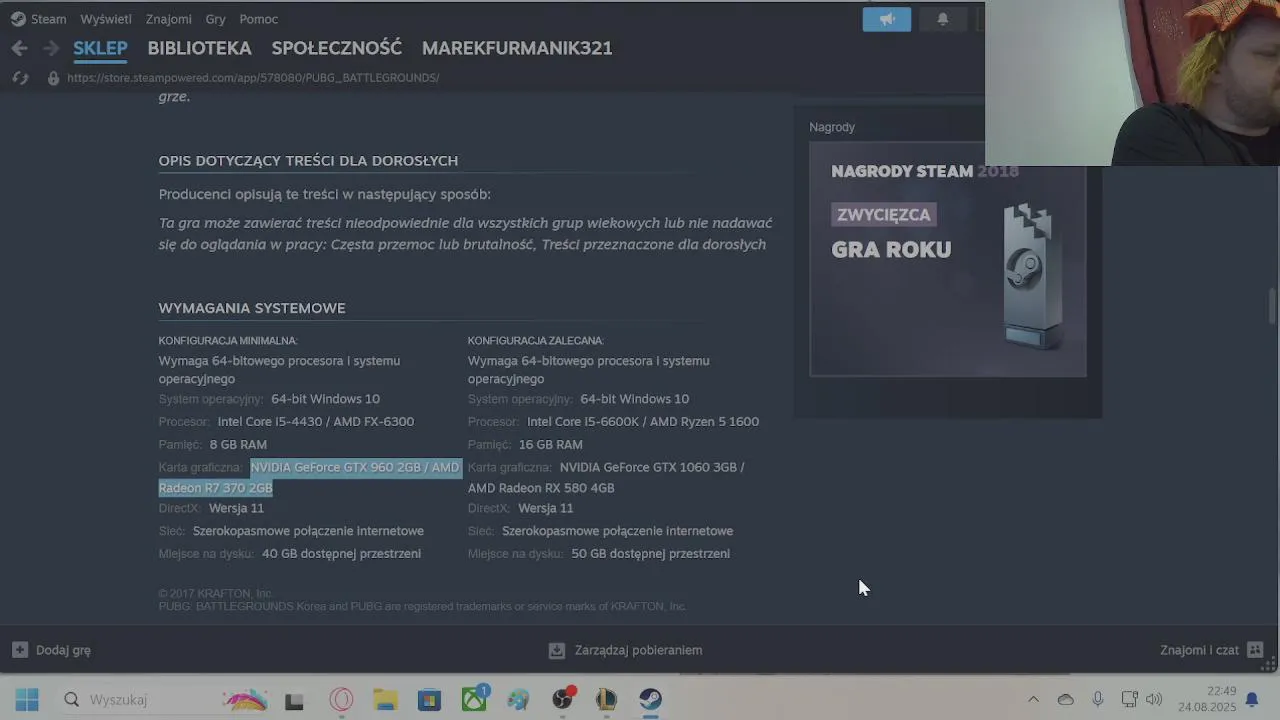Open the Gry menu

215,19
